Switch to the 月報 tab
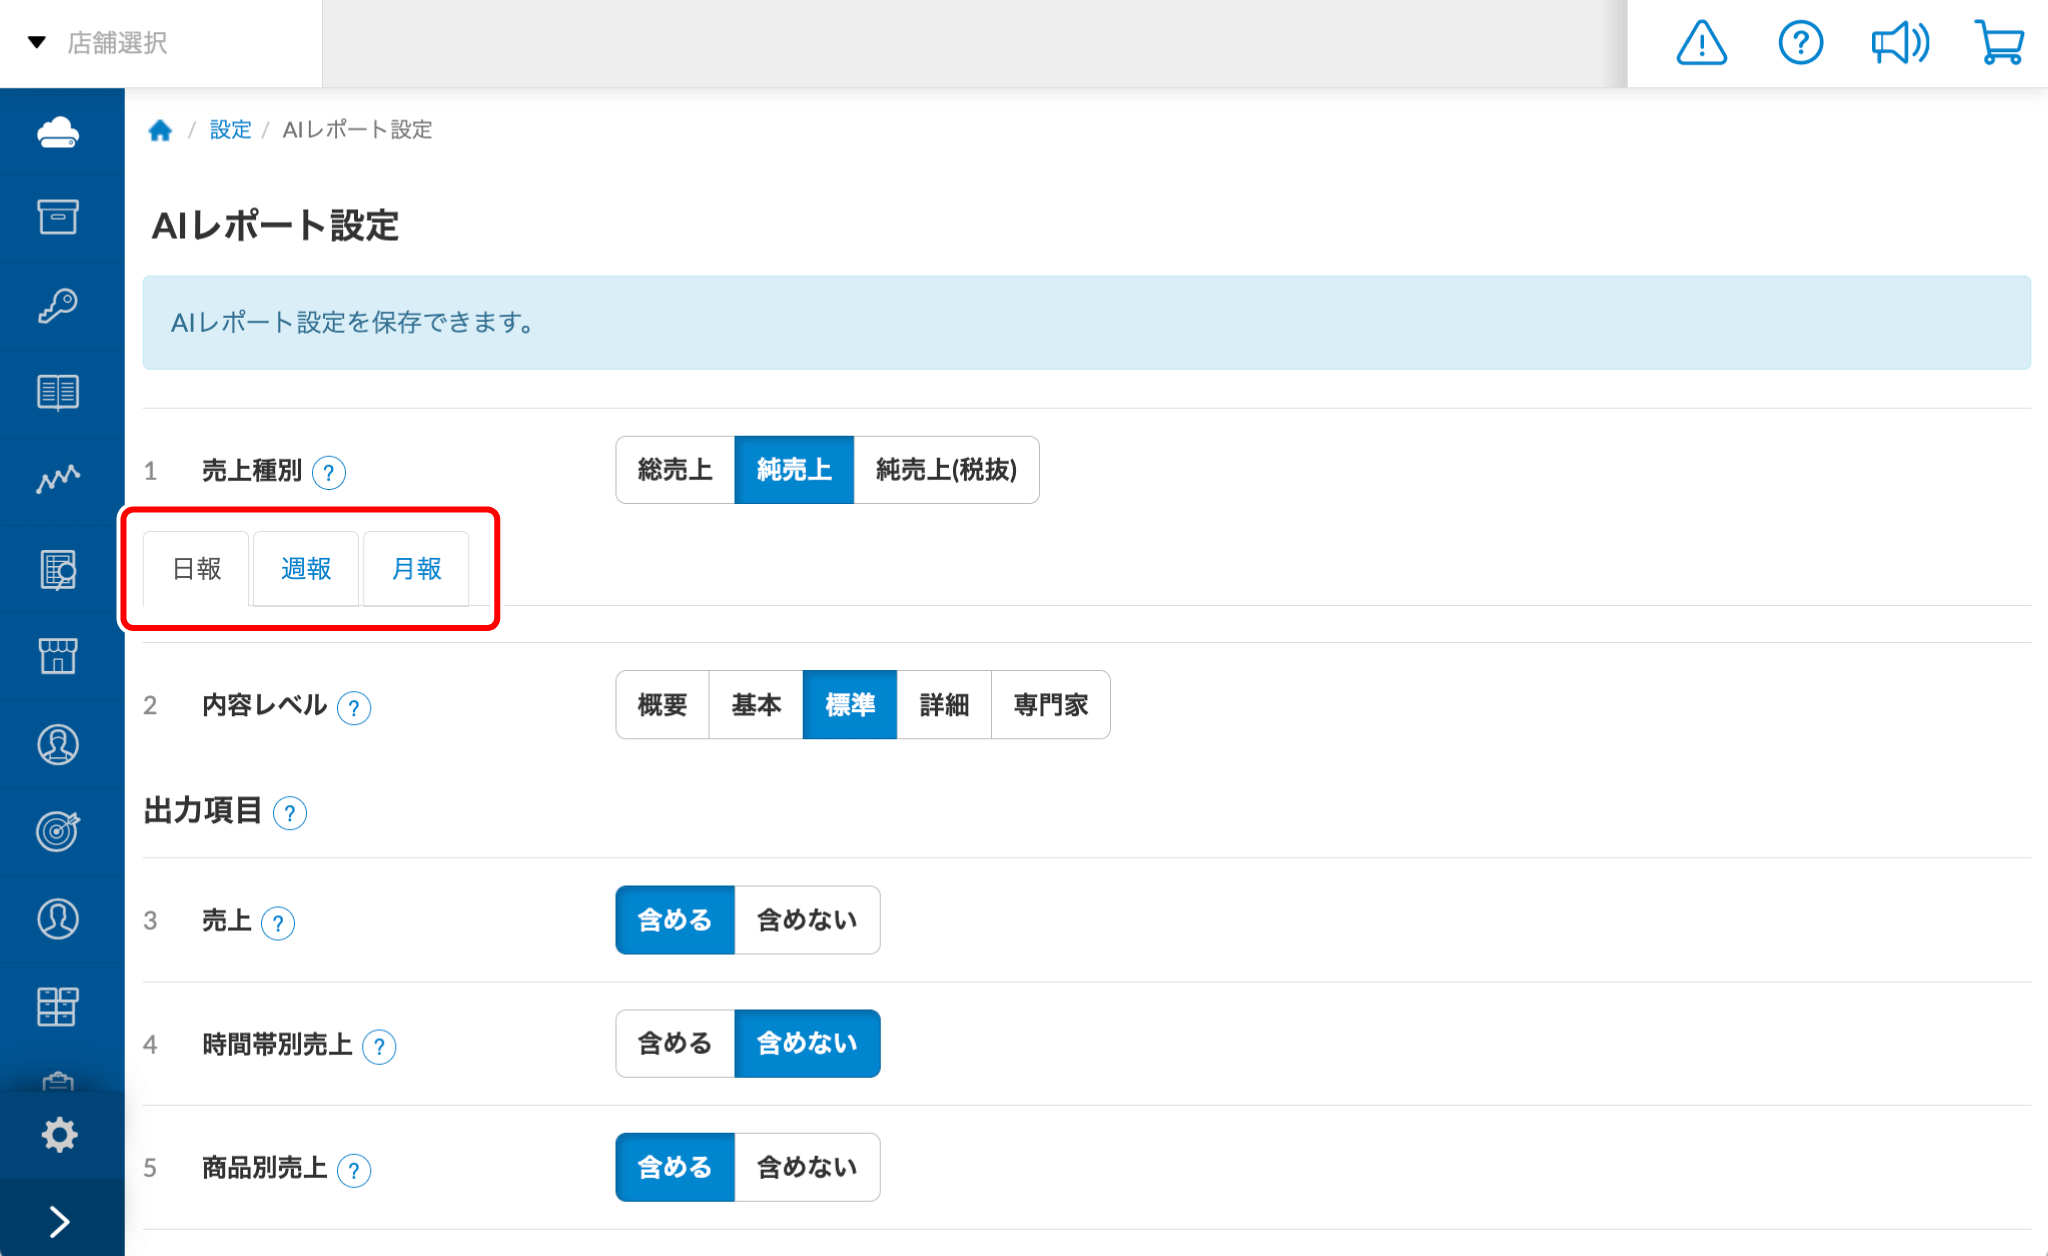2048x1256 pixels. [x=416, y=569]
